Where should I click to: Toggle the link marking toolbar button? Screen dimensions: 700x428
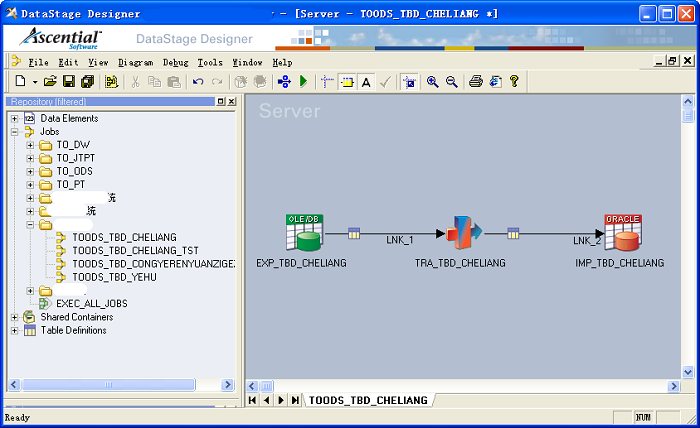(347, 81)
